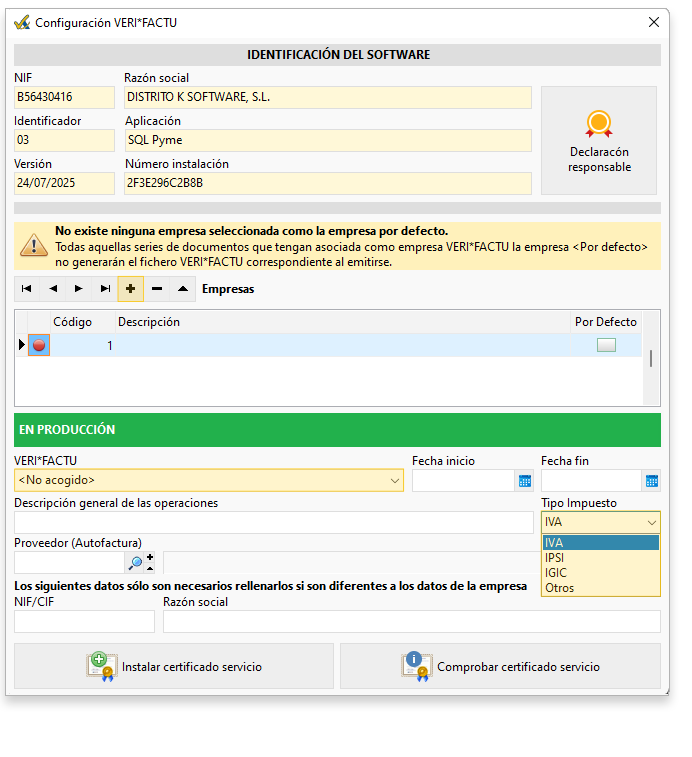Choose IPSI in the tax type list

click(x=555, y=558)
